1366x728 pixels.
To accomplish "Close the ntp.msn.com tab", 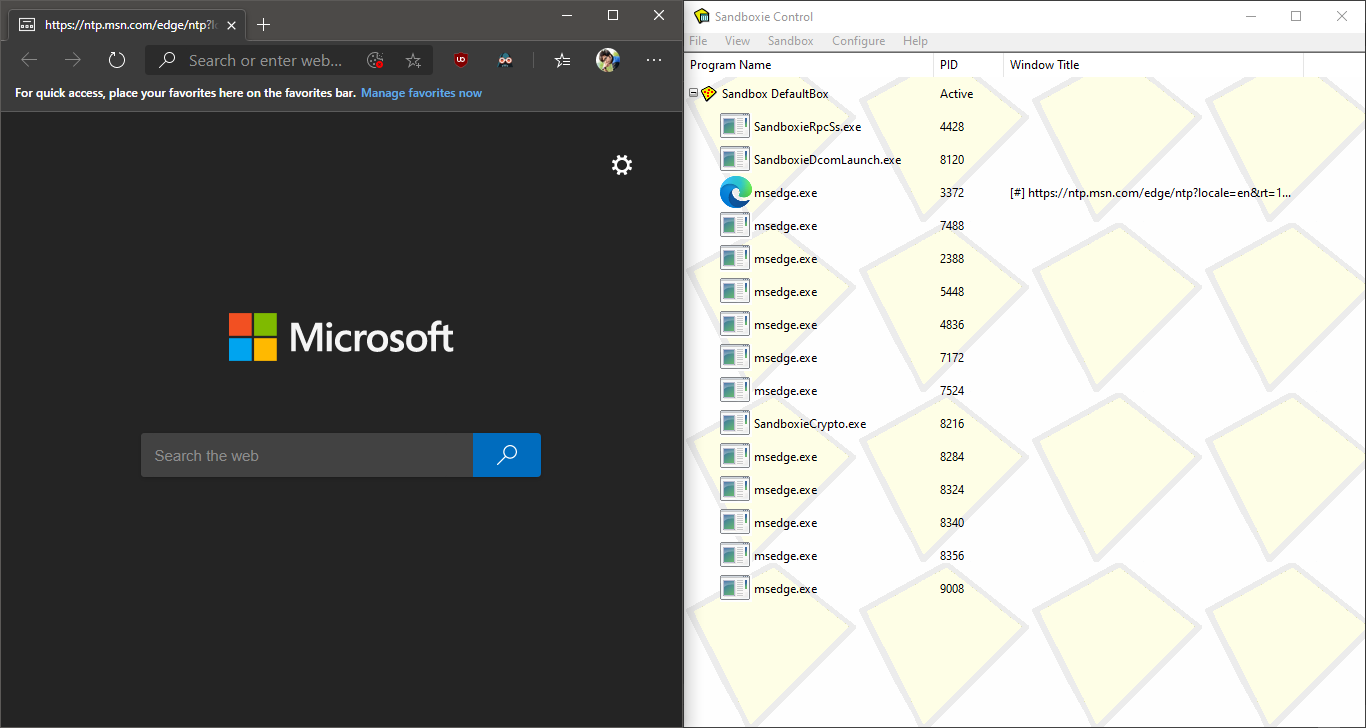I will pyautogui.click(x=231, y=25).
